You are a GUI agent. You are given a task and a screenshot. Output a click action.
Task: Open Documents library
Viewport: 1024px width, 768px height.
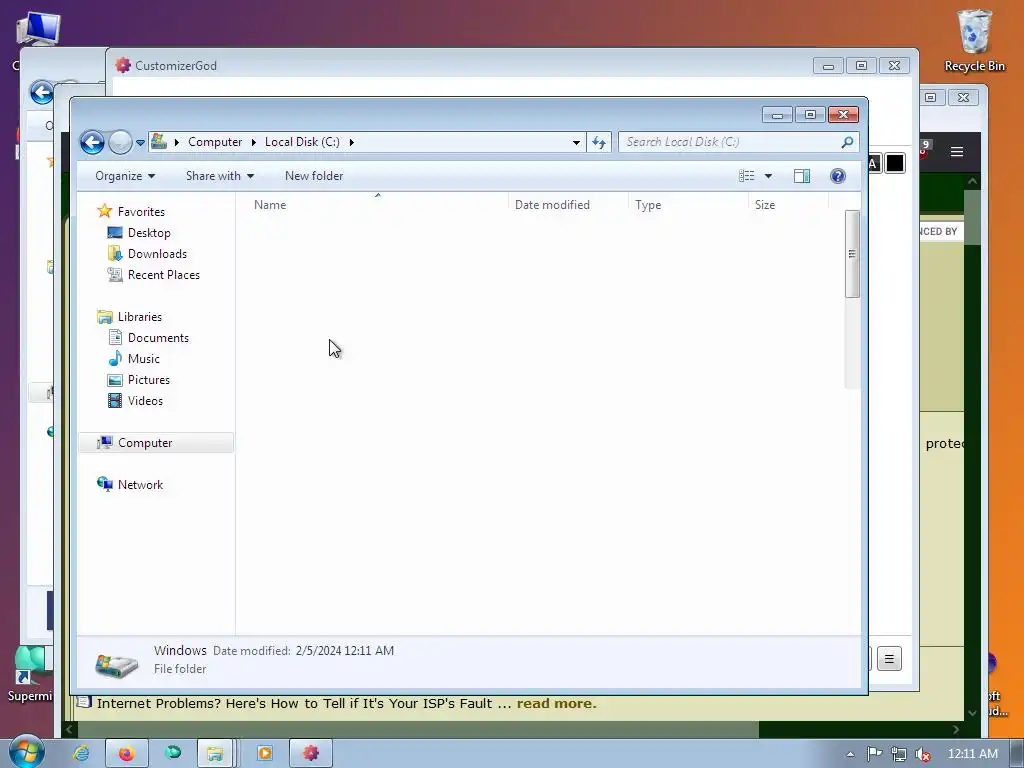click(158, 338)
